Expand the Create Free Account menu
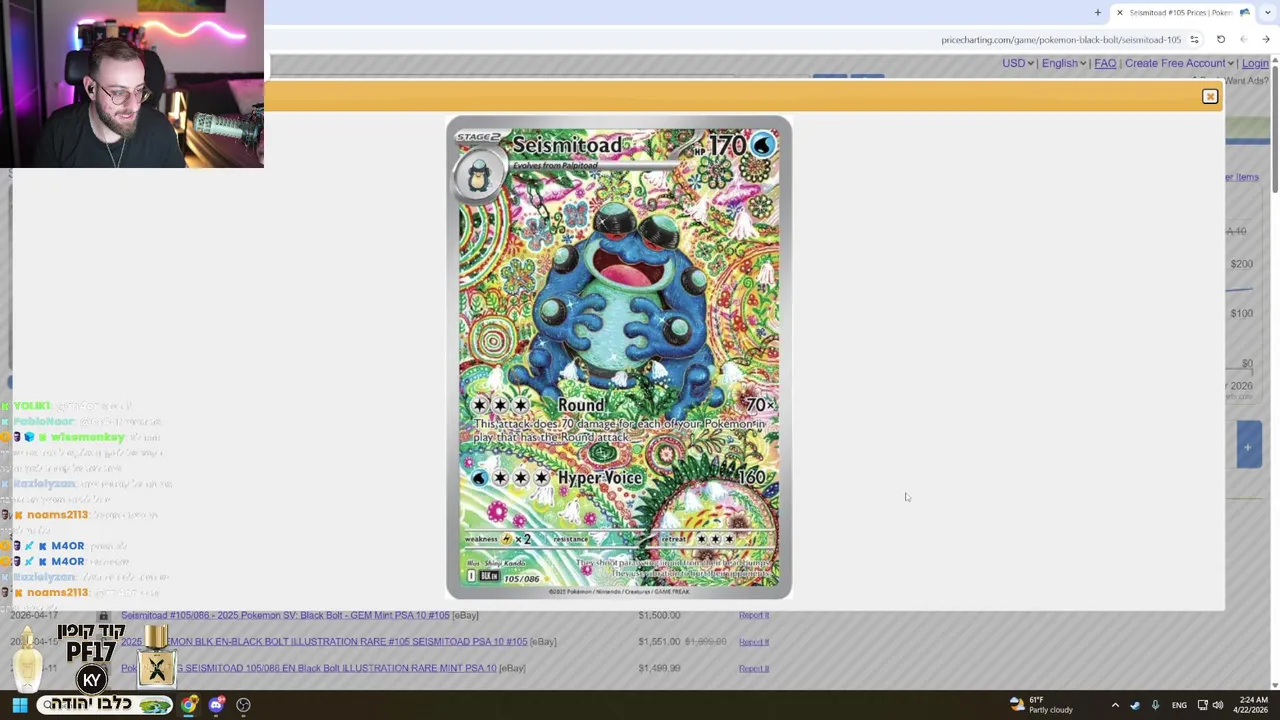The image size is (1280, 720). pos(1179,63)
